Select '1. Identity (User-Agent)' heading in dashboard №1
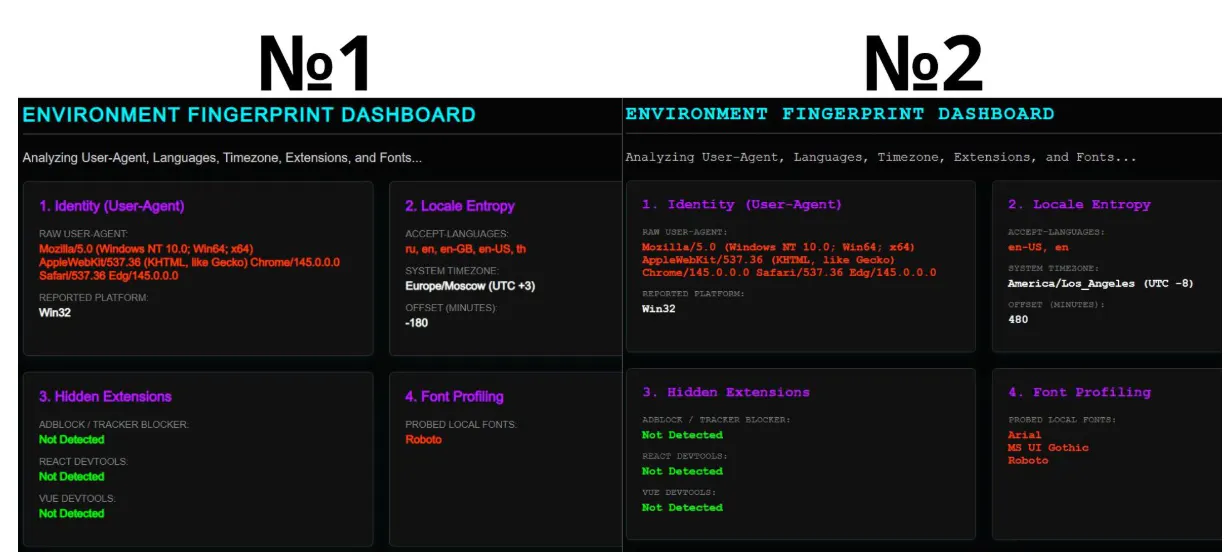 tap(112, 206)
